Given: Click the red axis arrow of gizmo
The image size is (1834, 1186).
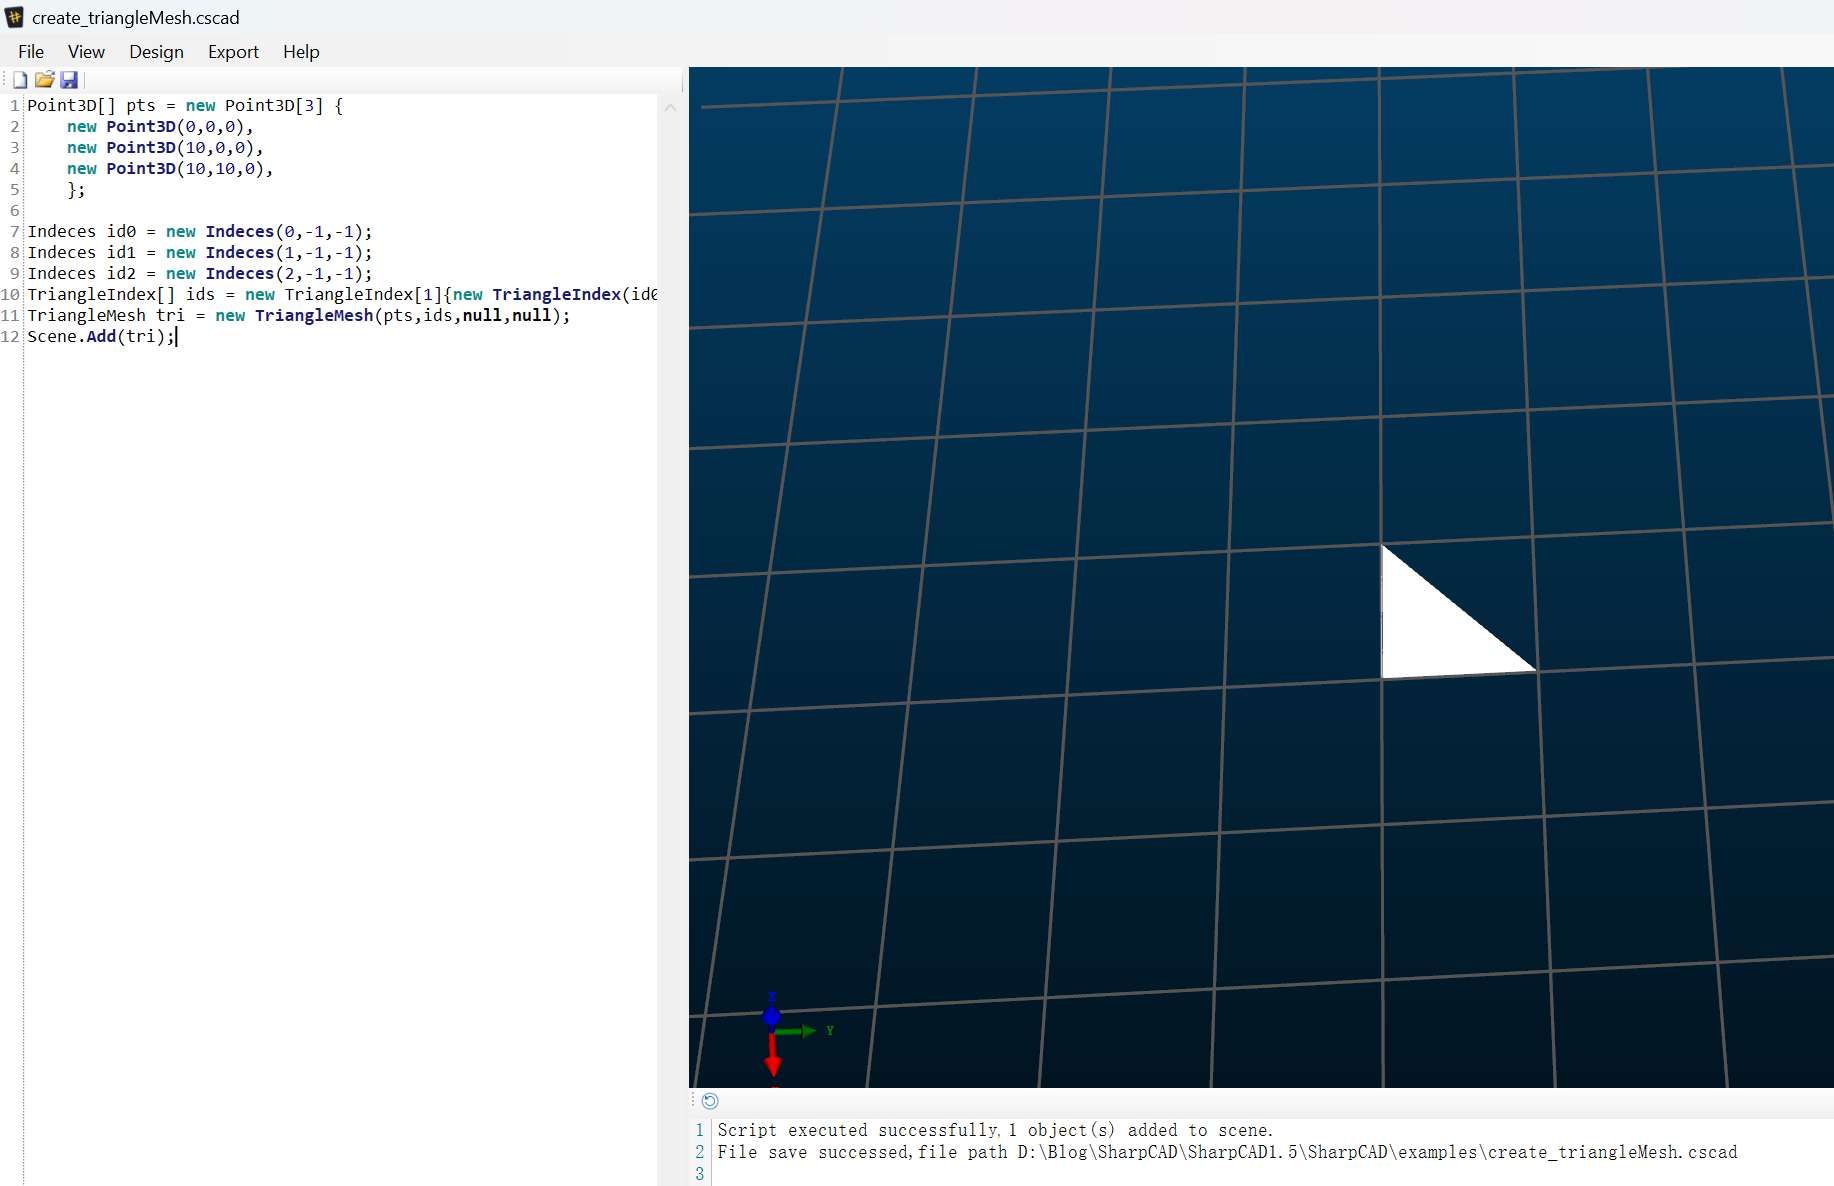Looking at the screenshot, I should [x=773, y=1056].
